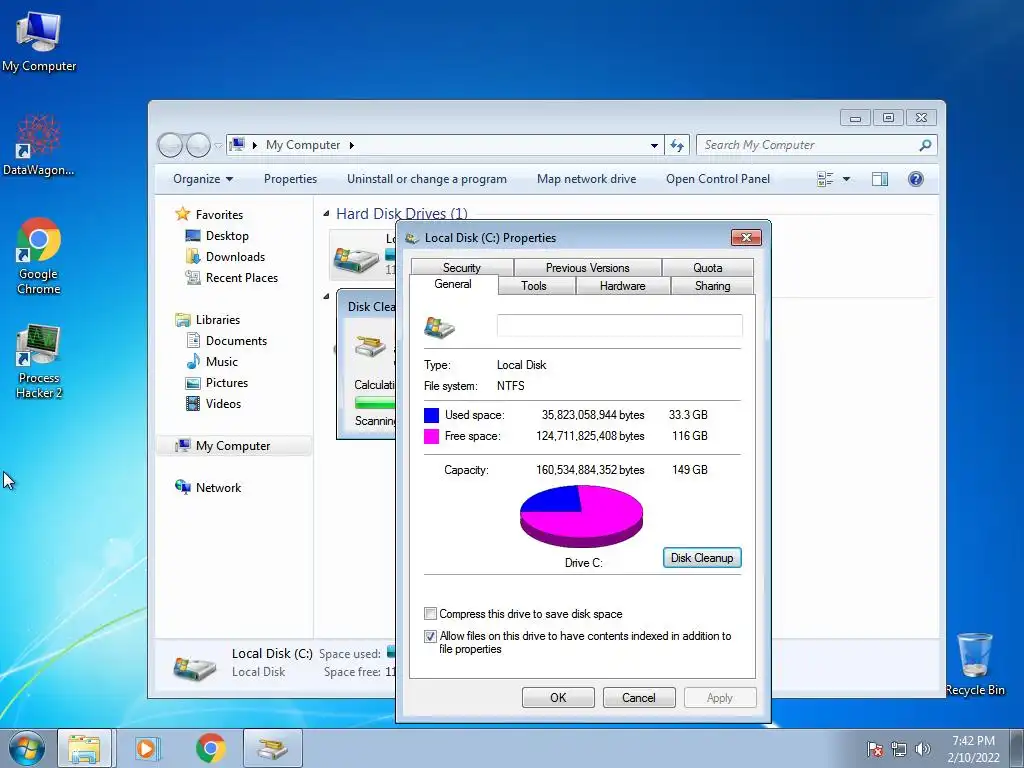Click Open Control Panel
This screenshot has width=1024, height=768.
(x=718, y=179)
